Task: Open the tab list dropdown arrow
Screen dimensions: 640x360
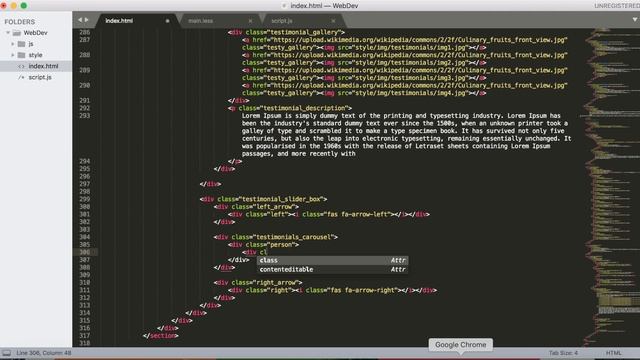Action: pos(635,20)
